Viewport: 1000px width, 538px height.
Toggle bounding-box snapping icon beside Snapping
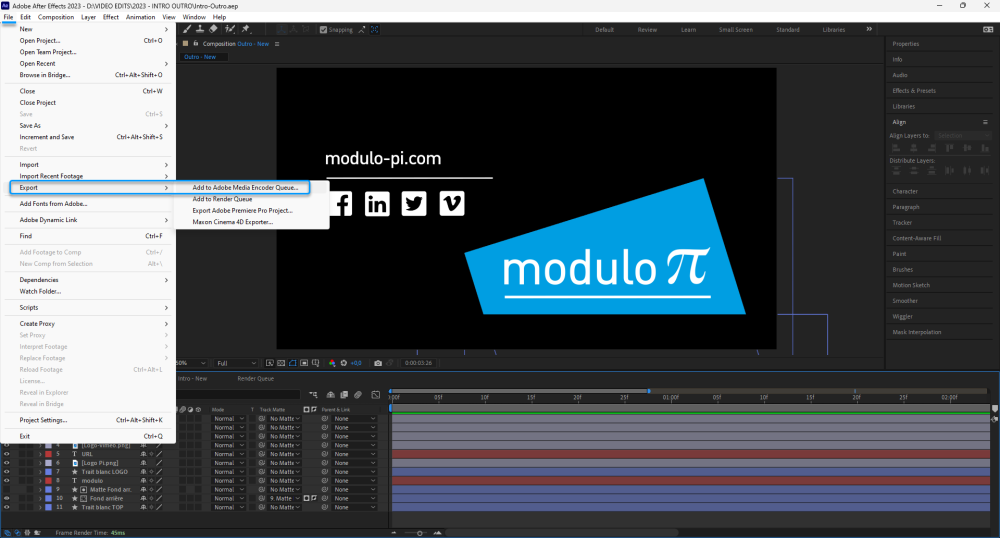coord(374,29)
